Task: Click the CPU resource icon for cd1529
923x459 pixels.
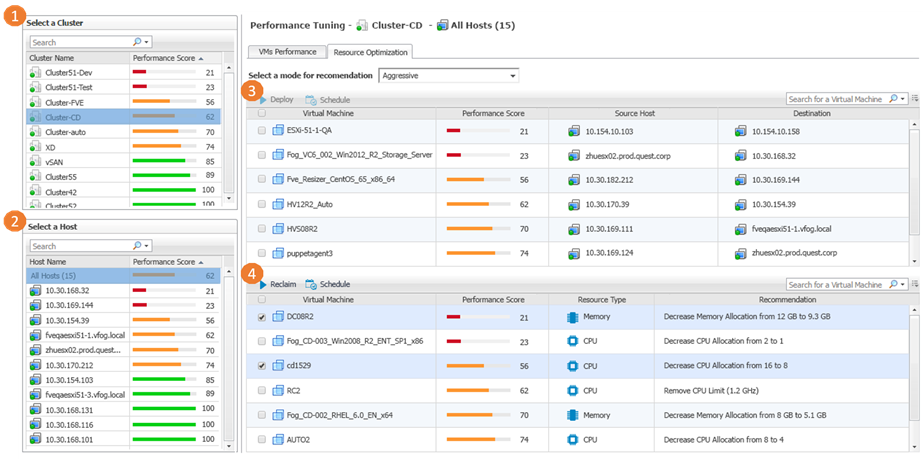Action: tap(571, 365)
